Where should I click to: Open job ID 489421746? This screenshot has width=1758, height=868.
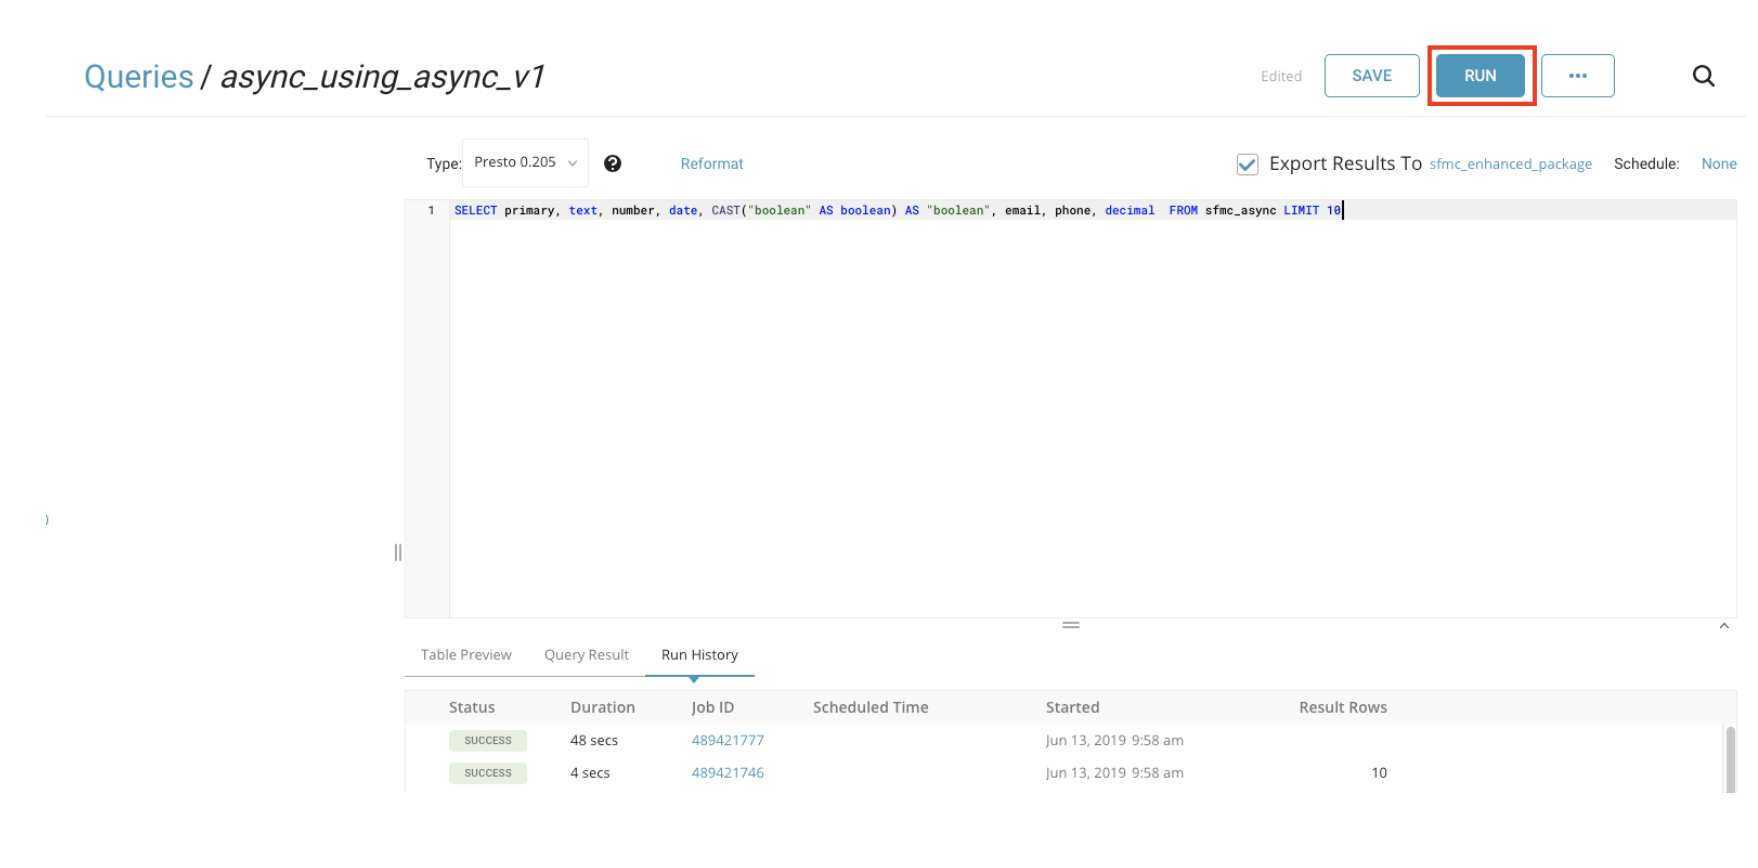pyautogui.click(x=727, y=773)
